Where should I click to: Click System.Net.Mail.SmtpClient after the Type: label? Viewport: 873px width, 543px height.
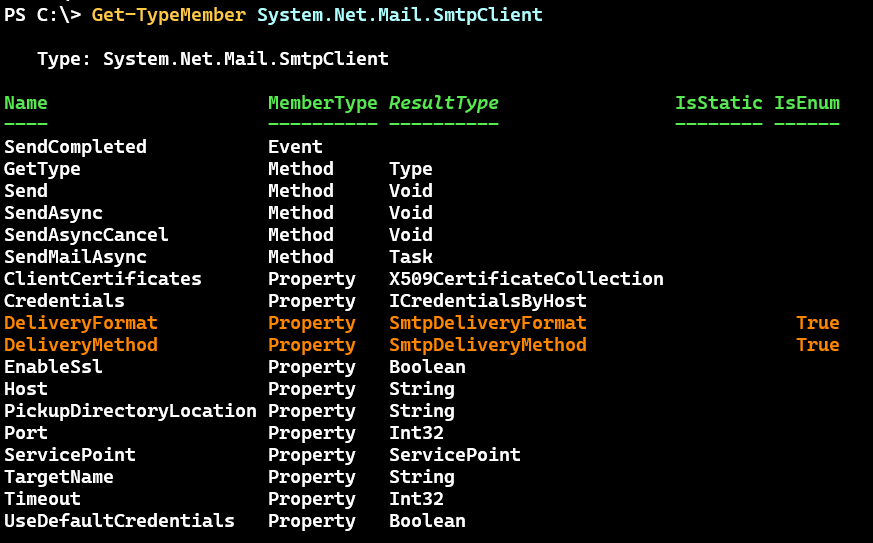246,59
